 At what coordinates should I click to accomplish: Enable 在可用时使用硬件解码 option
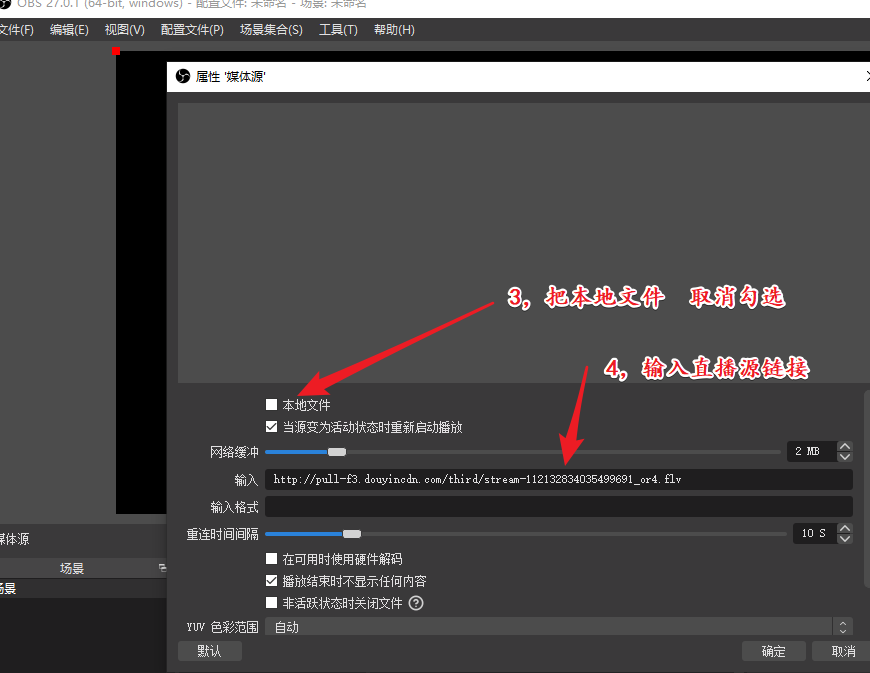[271, 559]
